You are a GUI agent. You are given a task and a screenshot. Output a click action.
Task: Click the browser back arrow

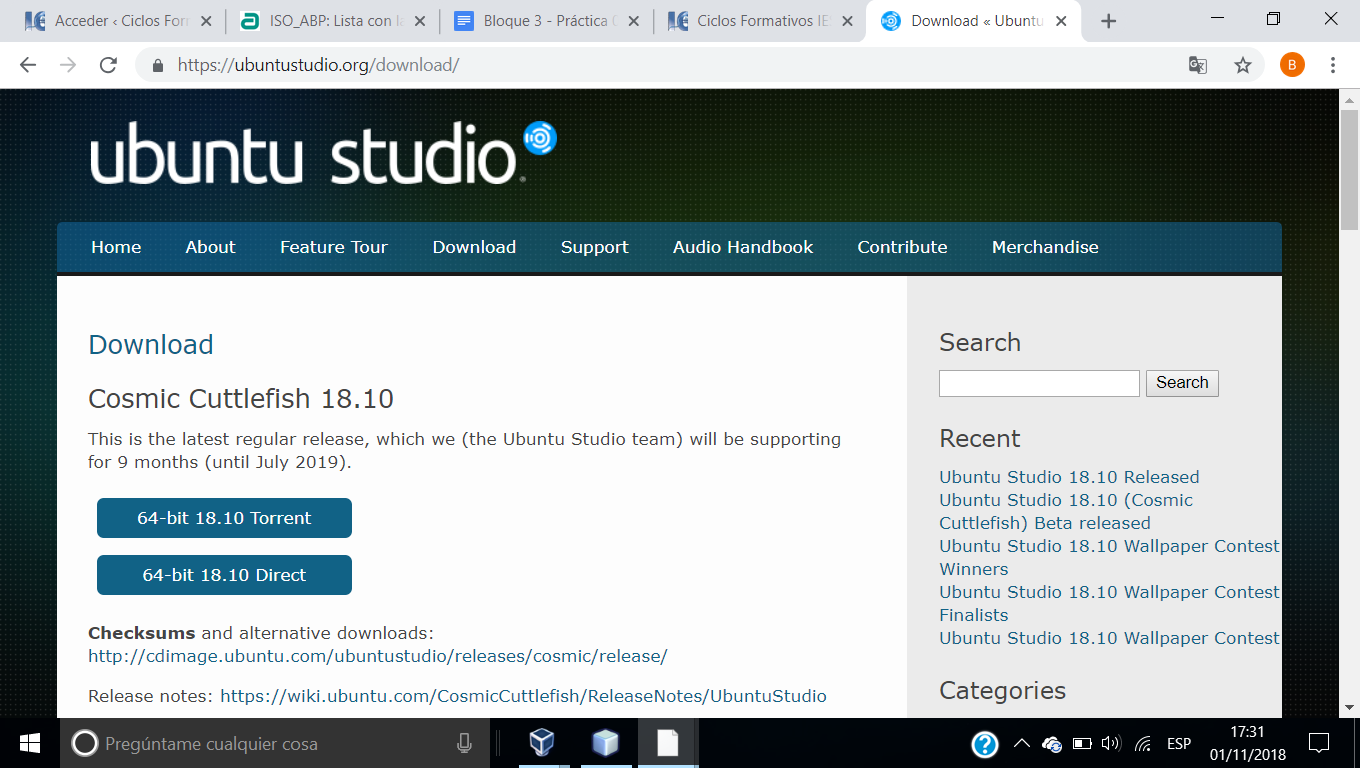[x=28, y=65]
